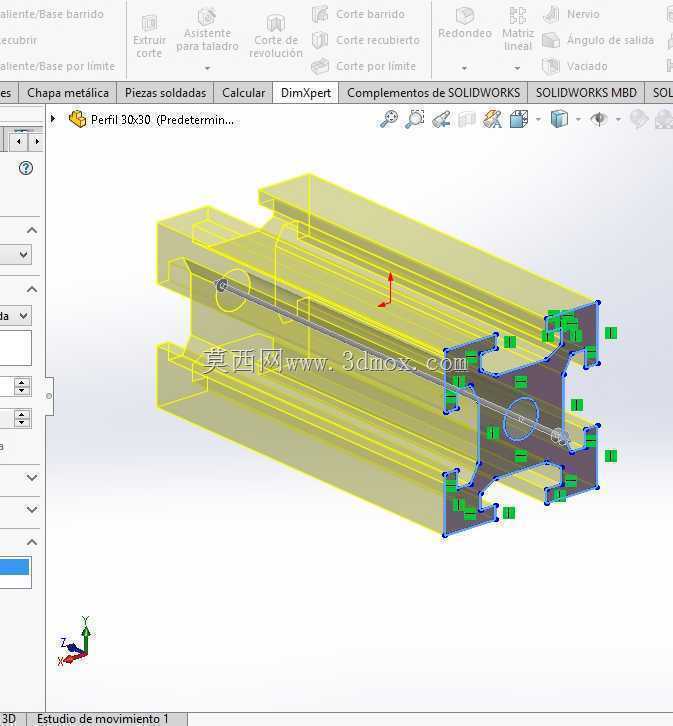Toggle the Hide/Show Items eye icon
The image size is (673, 726).
pos(599,119)
